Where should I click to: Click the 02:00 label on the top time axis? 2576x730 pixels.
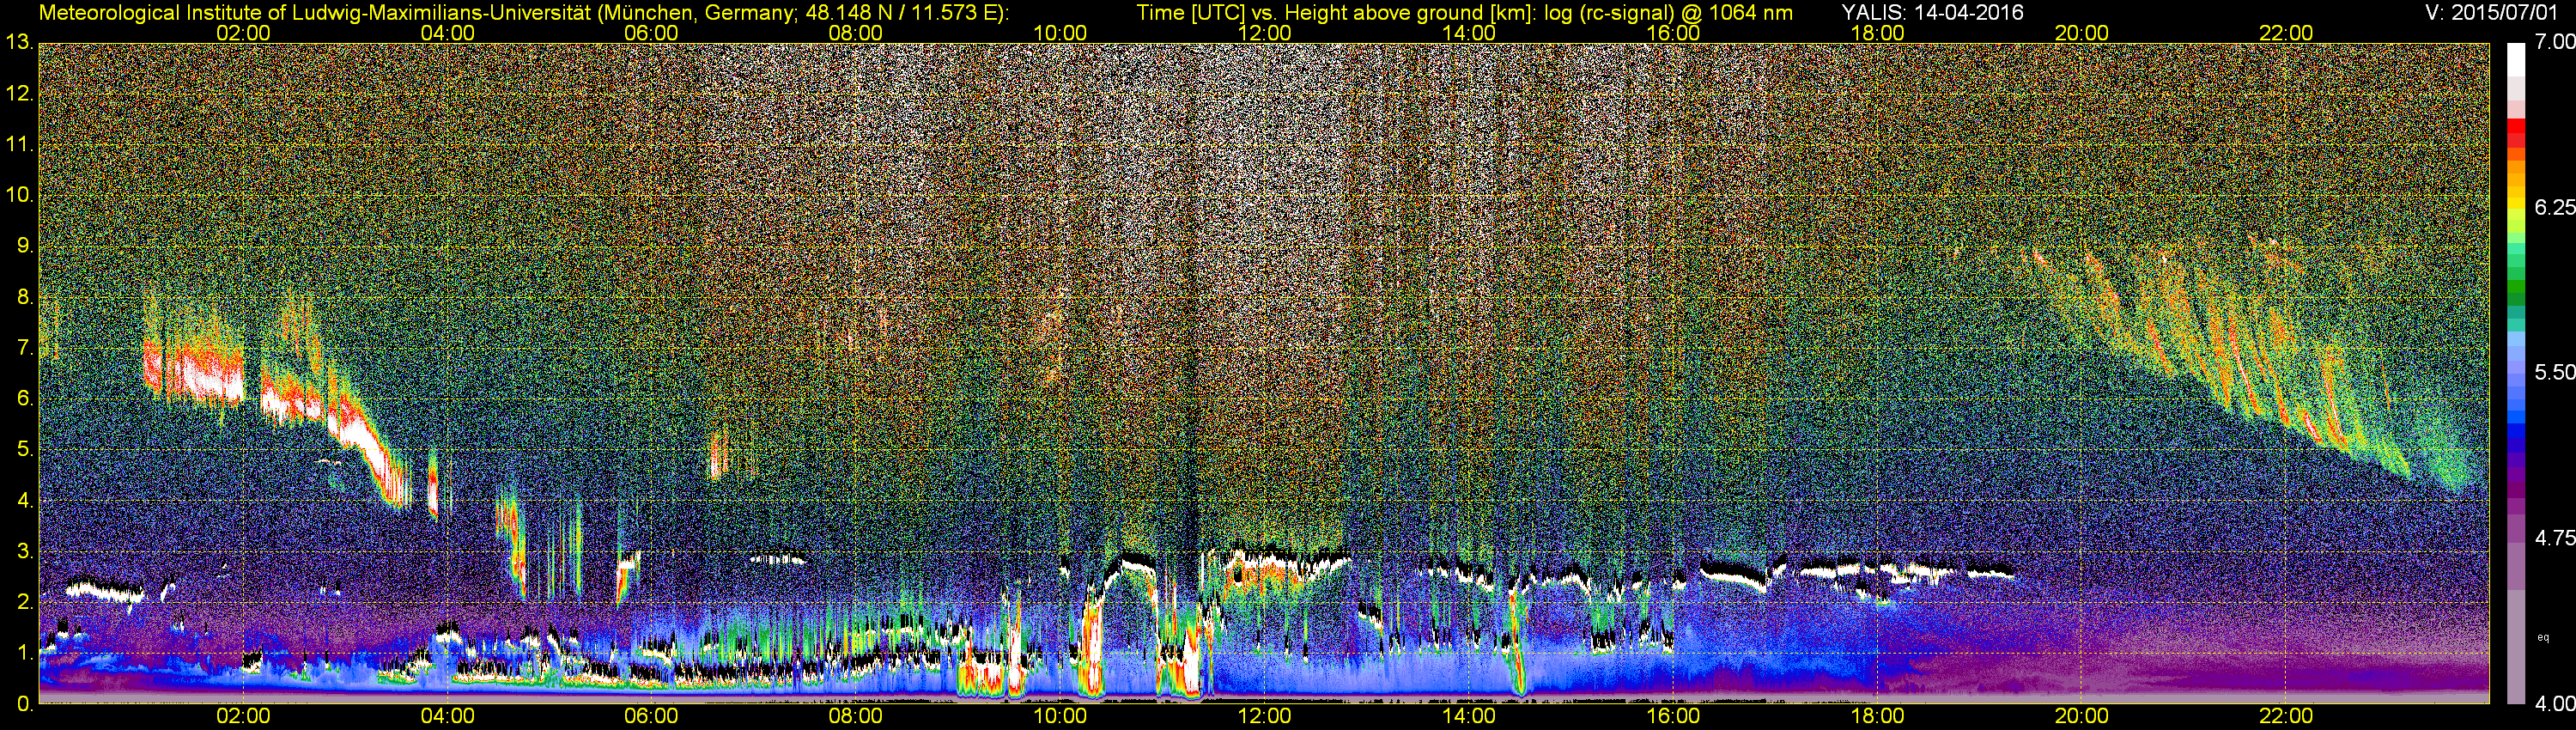[x=243, y=33]
